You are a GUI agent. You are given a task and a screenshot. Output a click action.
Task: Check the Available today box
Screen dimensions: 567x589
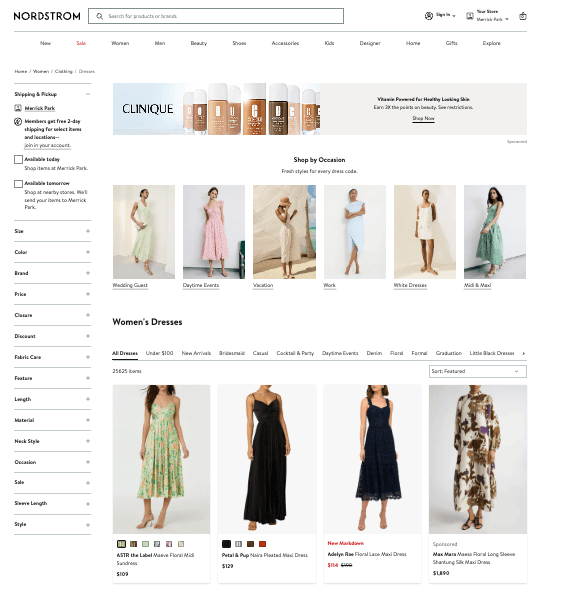18,159
